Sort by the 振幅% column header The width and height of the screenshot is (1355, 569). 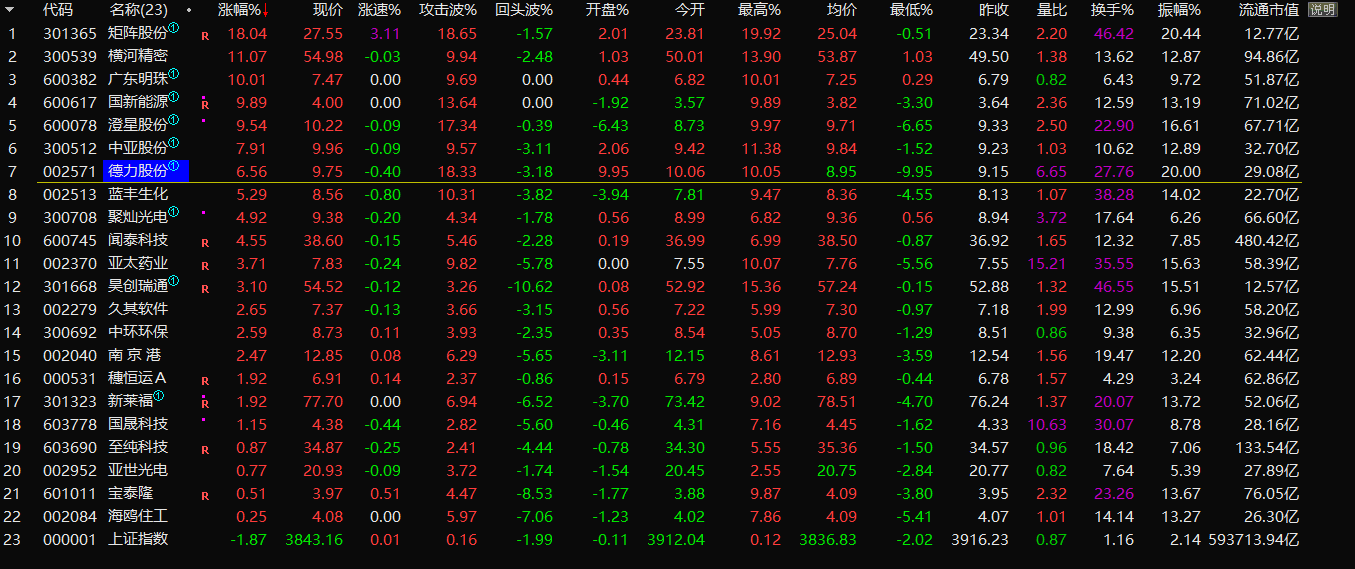click(1179, 10)
